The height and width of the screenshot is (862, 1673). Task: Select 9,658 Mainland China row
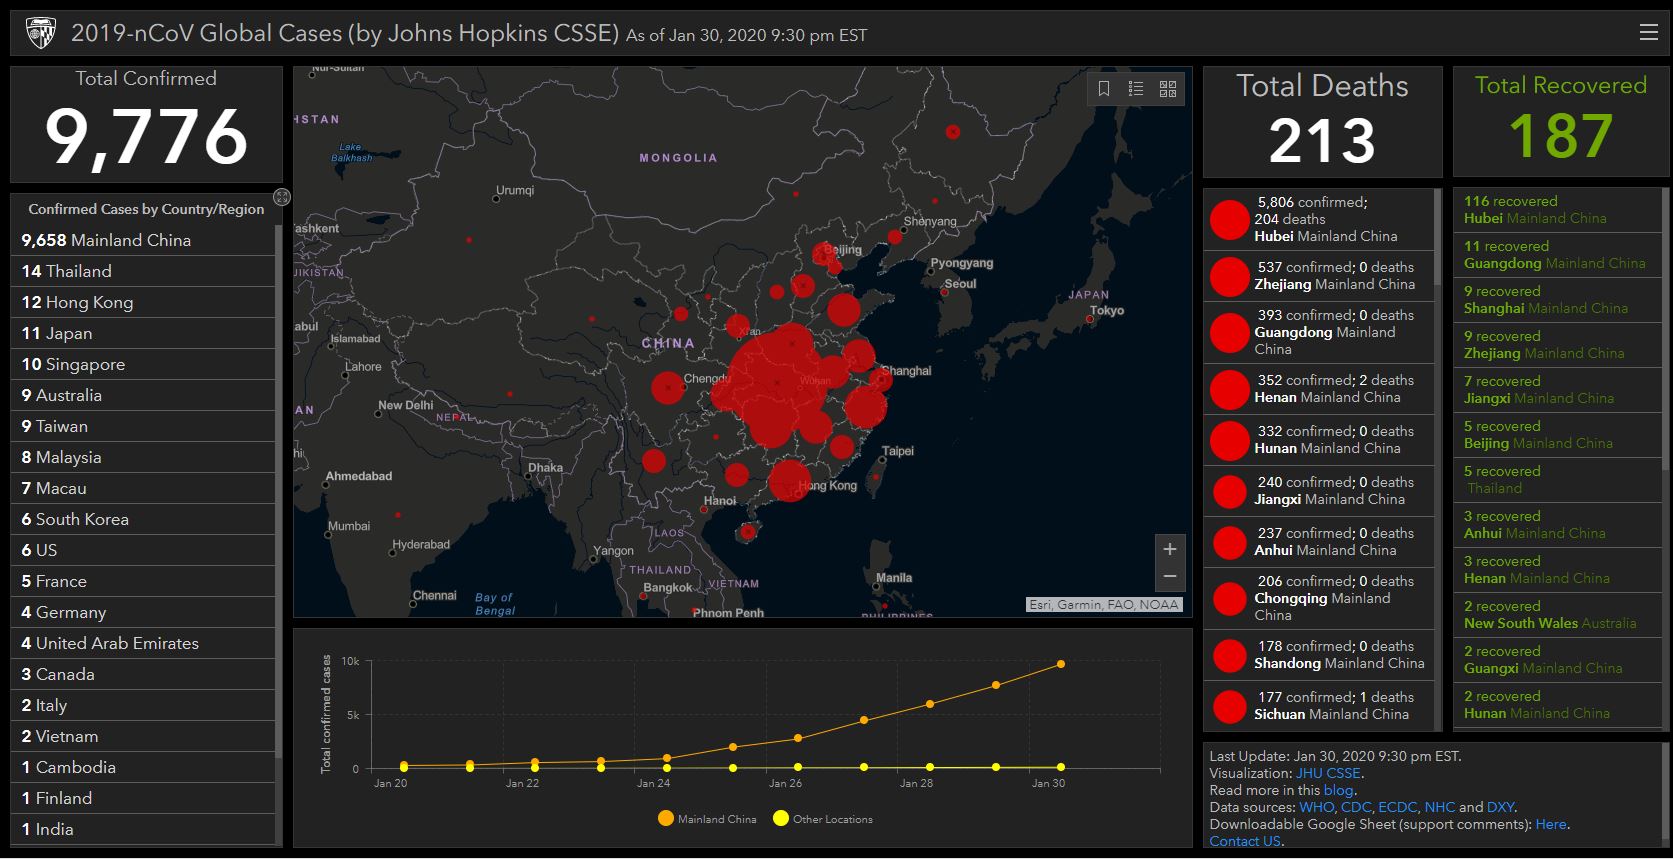143,240
